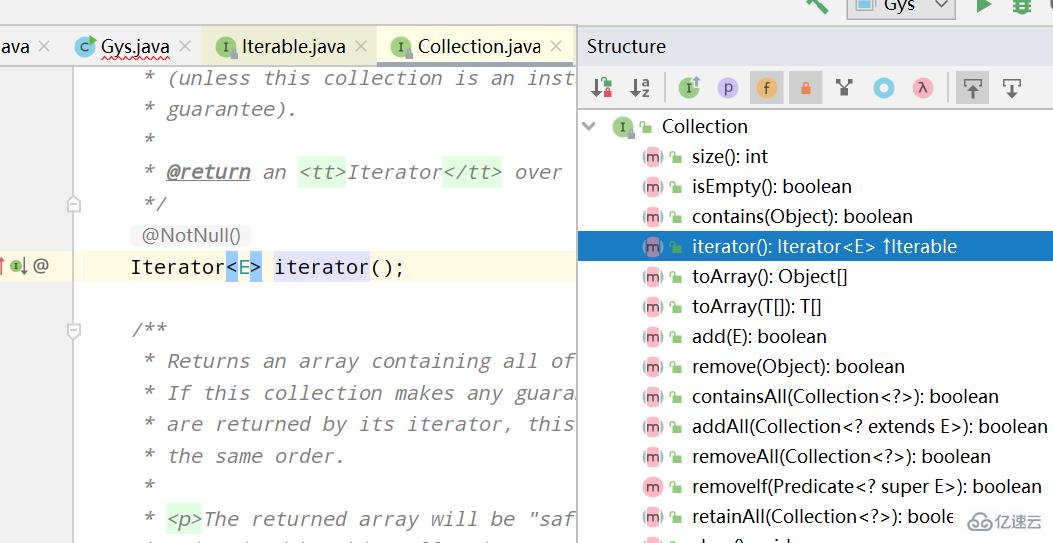This screenshot has height=543, width=1053.
Task: Run the Gys configuration
Action: click(983, 6)
